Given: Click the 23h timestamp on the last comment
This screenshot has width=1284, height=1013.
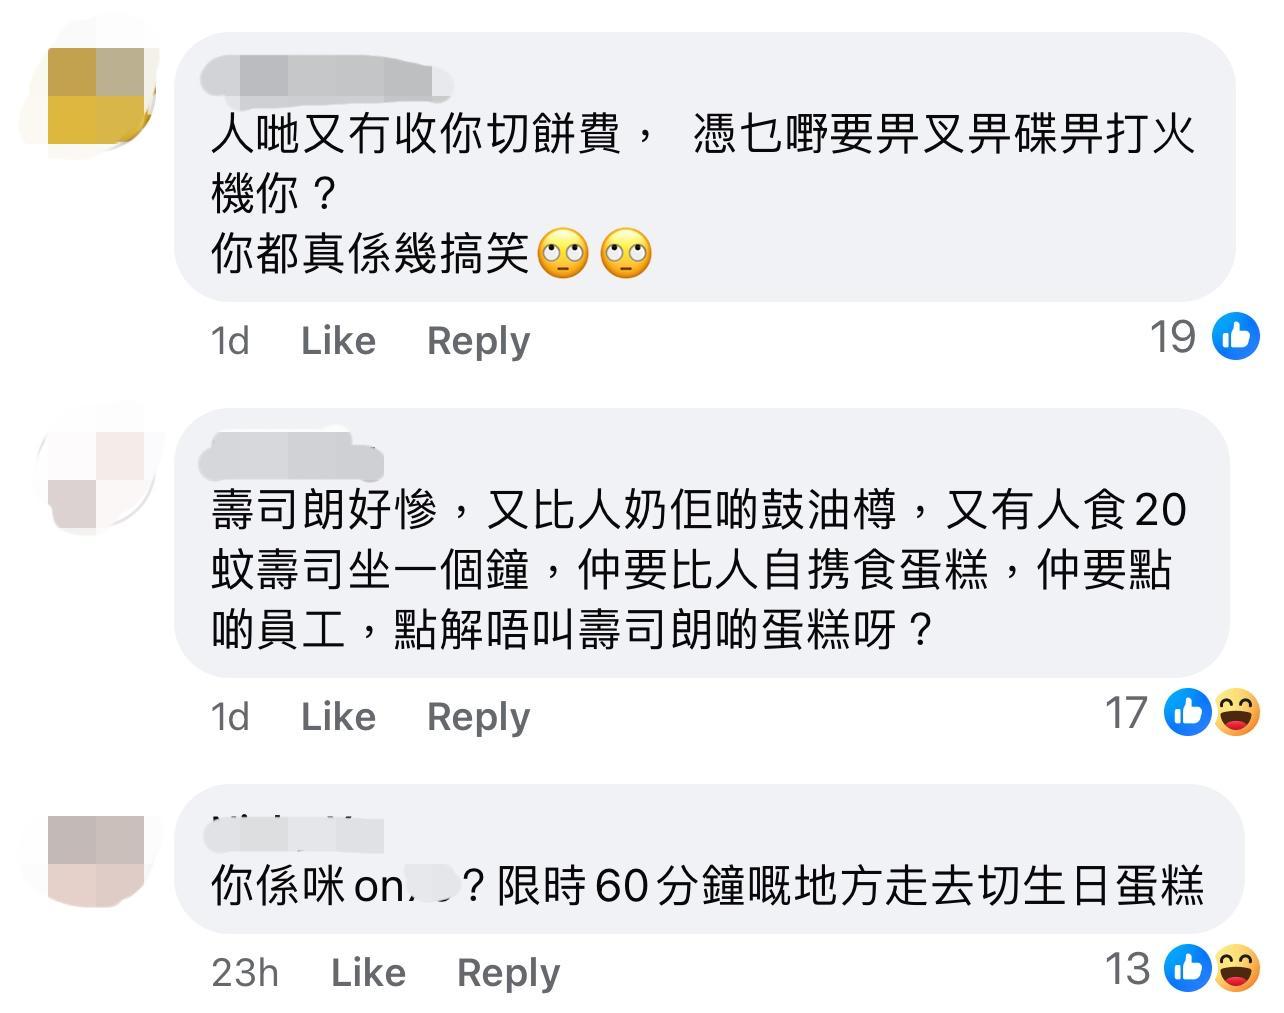Looking at the screenshot, I should coord(244,971).
